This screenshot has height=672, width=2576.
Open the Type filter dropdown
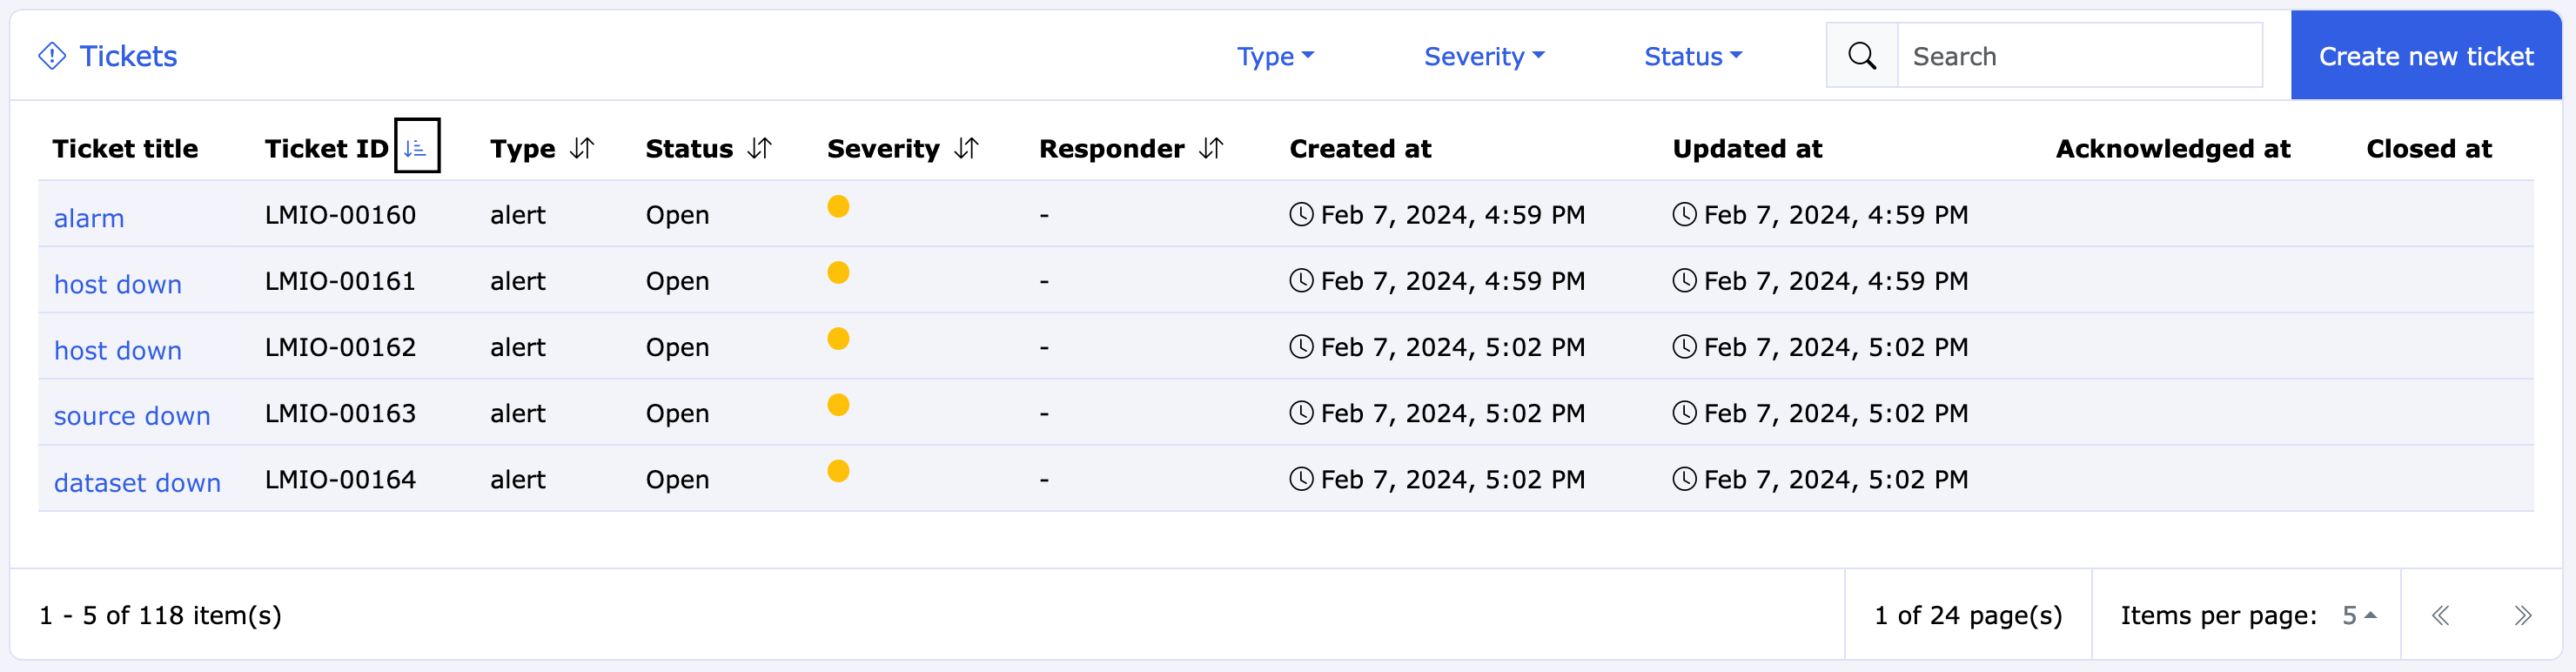tap(1274, 57)
